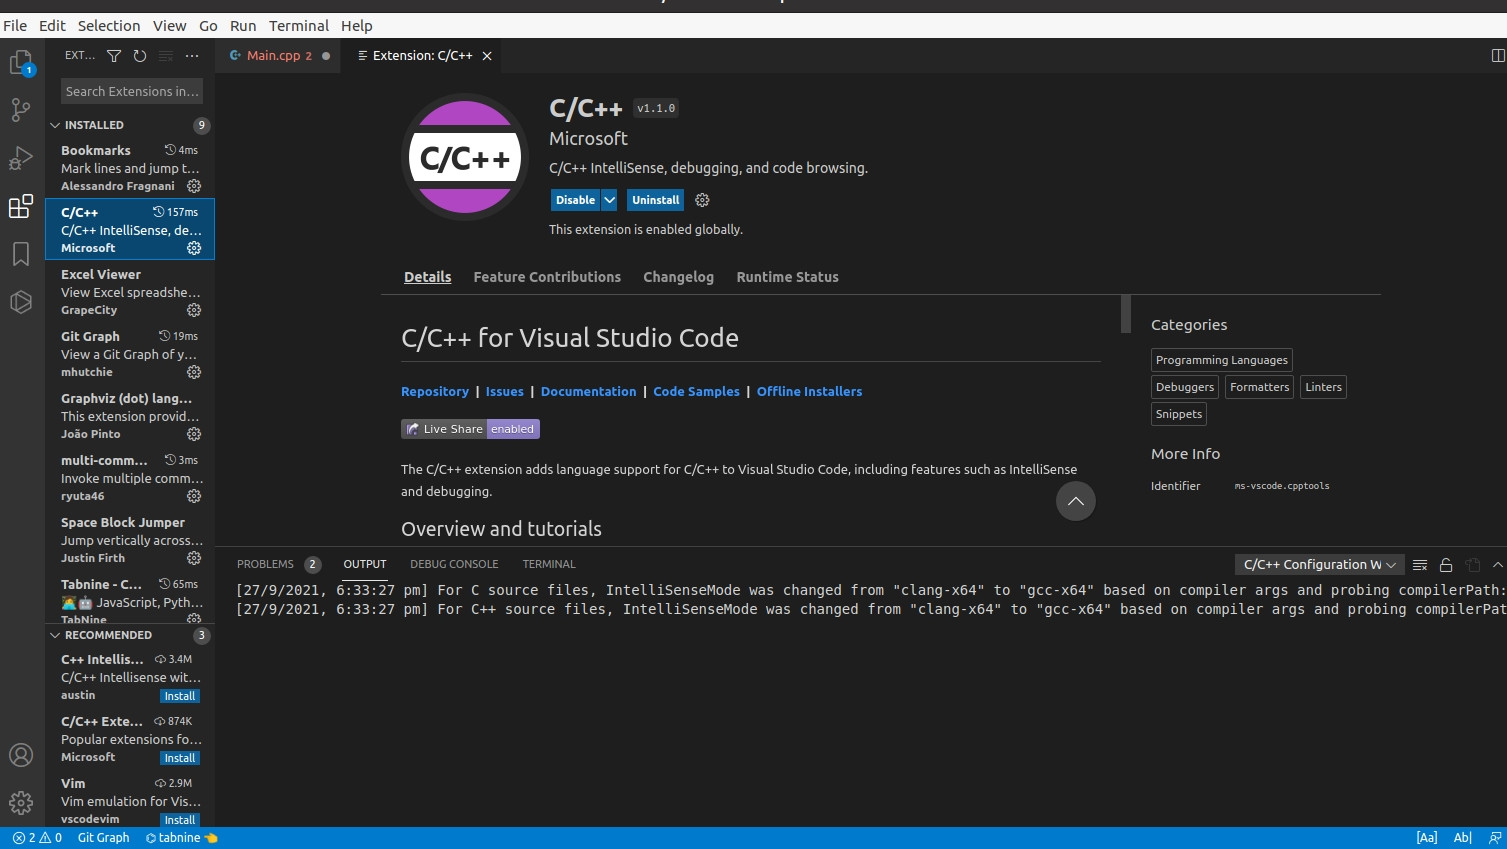Click the Debuggers category tag
The width and height of the screenshot is (1507, 849).
coord(1185,387)
